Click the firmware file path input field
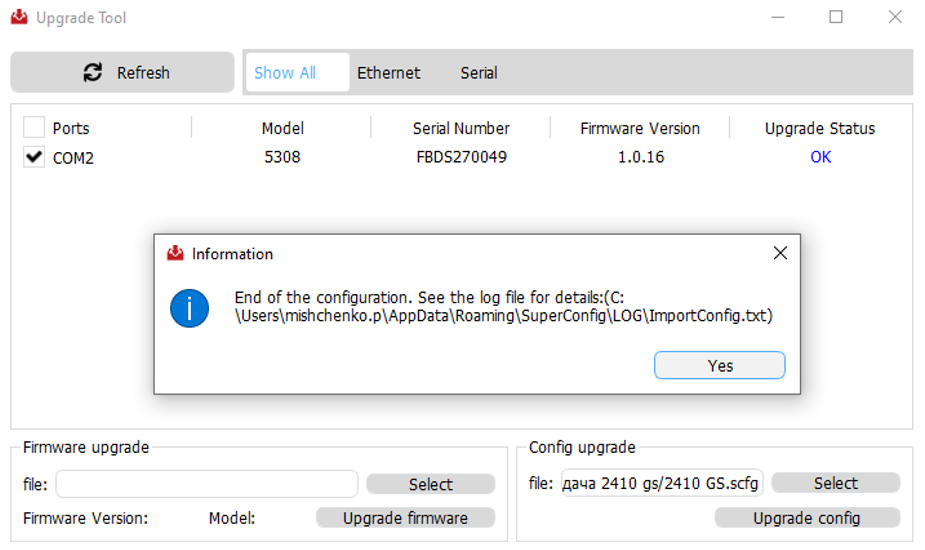The width and height of the screenshot is (925, 550). 206,484
